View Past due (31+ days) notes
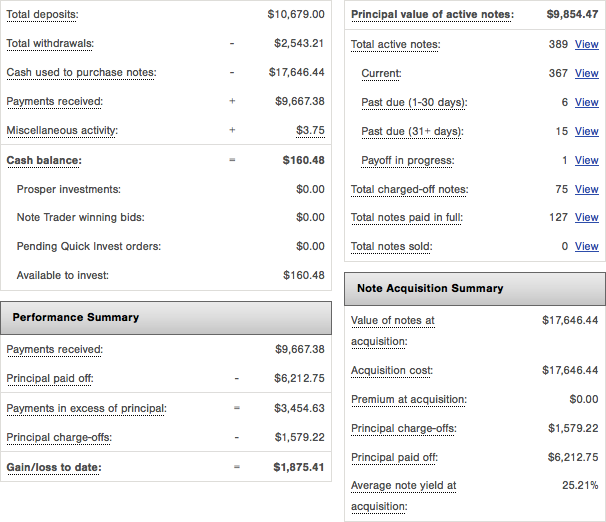This screenshot has height=522, width=606. pyautogui.click(x=586, y=132)
